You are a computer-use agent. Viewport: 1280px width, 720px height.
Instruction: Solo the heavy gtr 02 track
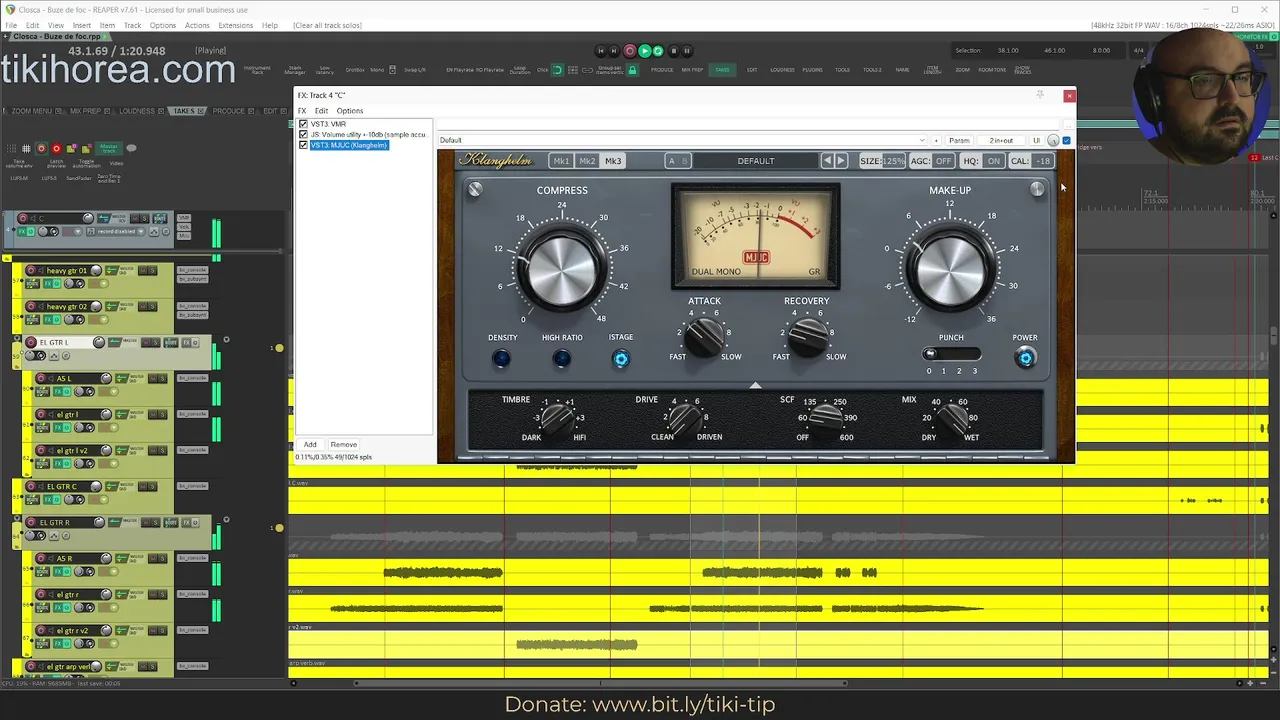153,306
